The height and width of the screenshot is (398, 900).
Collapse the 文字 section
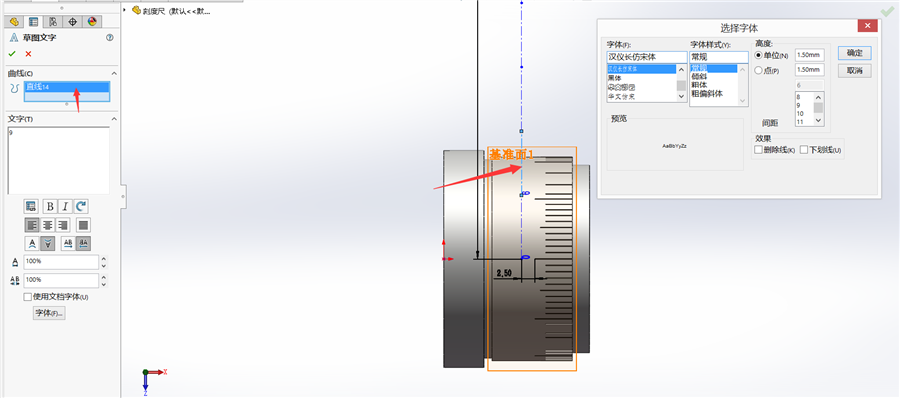point(114,119)
